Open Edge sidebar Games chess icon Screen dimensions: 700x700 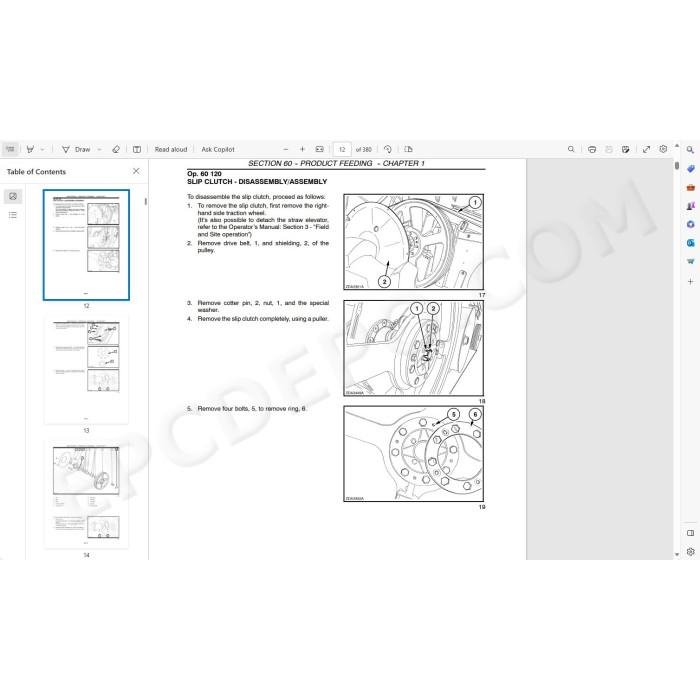[x=691, y=206]
